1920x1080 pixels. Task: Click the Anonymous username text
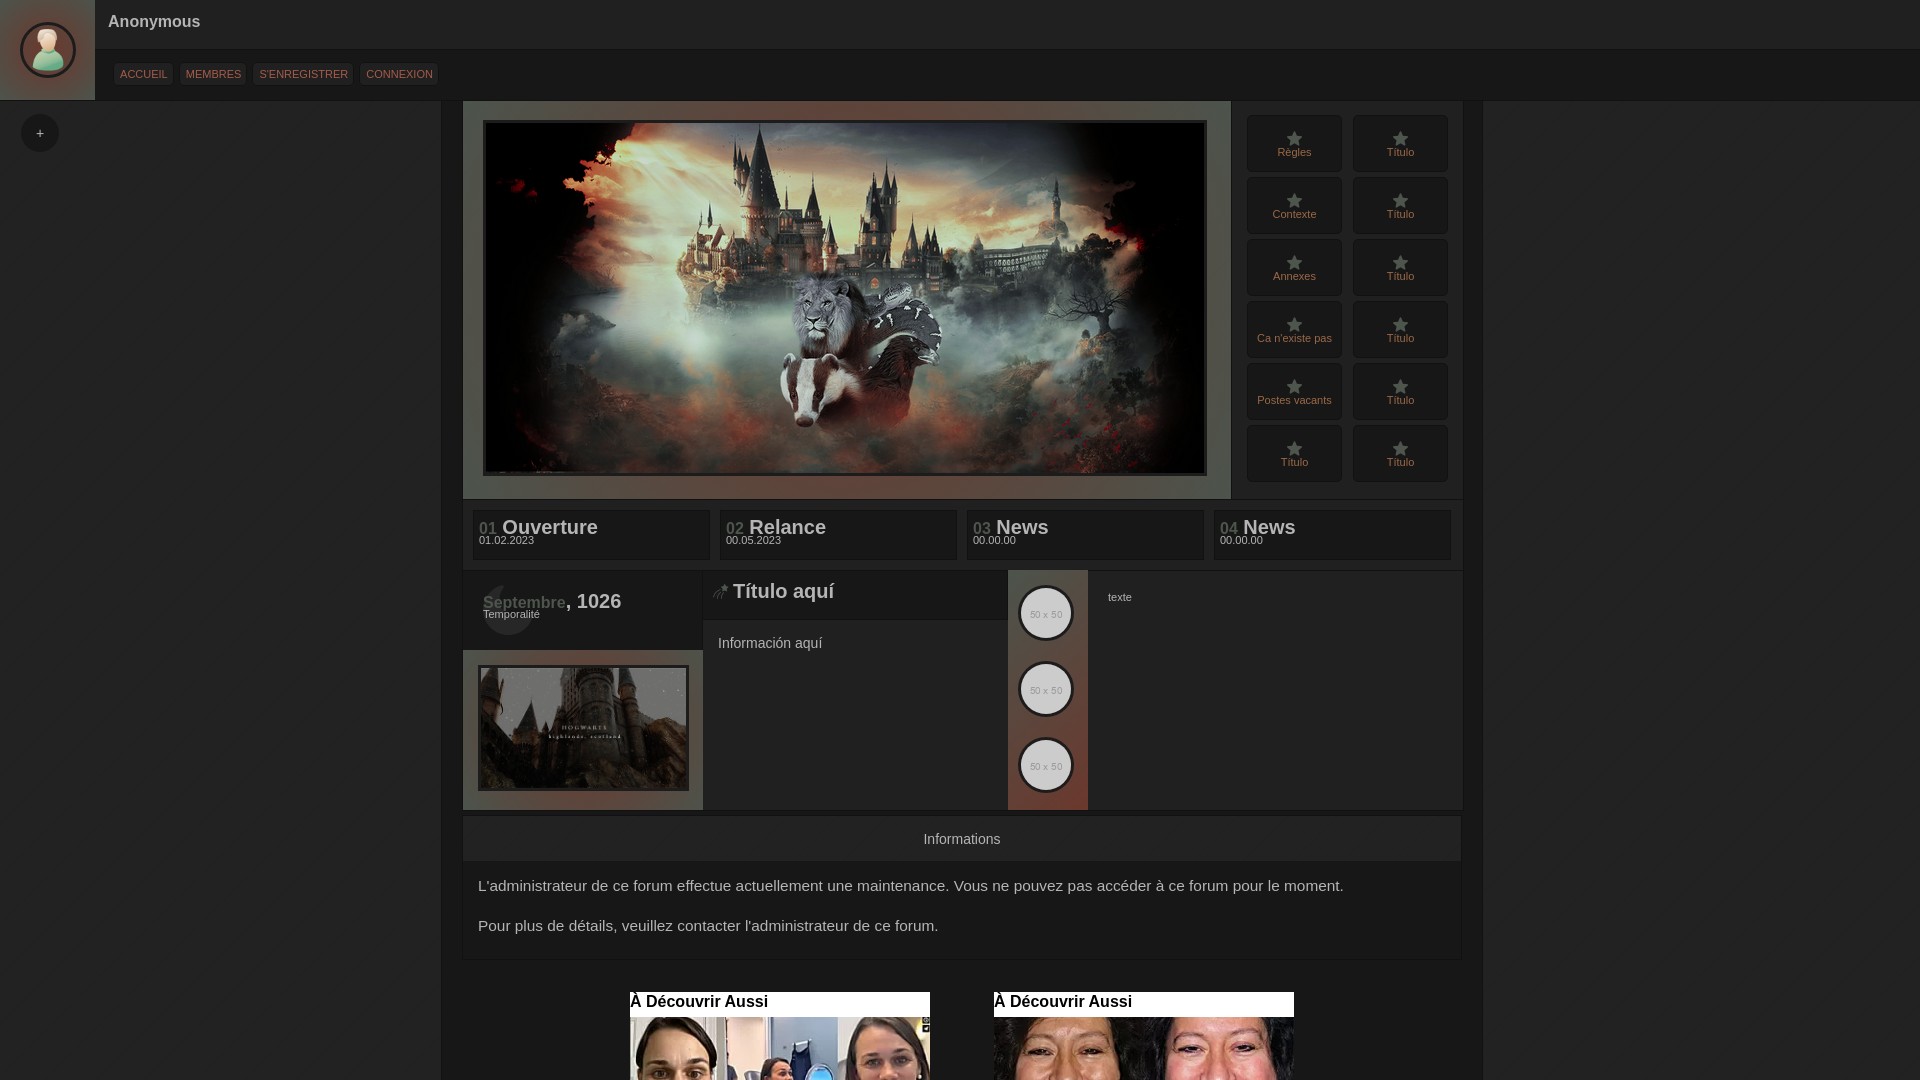coord(154,22)
